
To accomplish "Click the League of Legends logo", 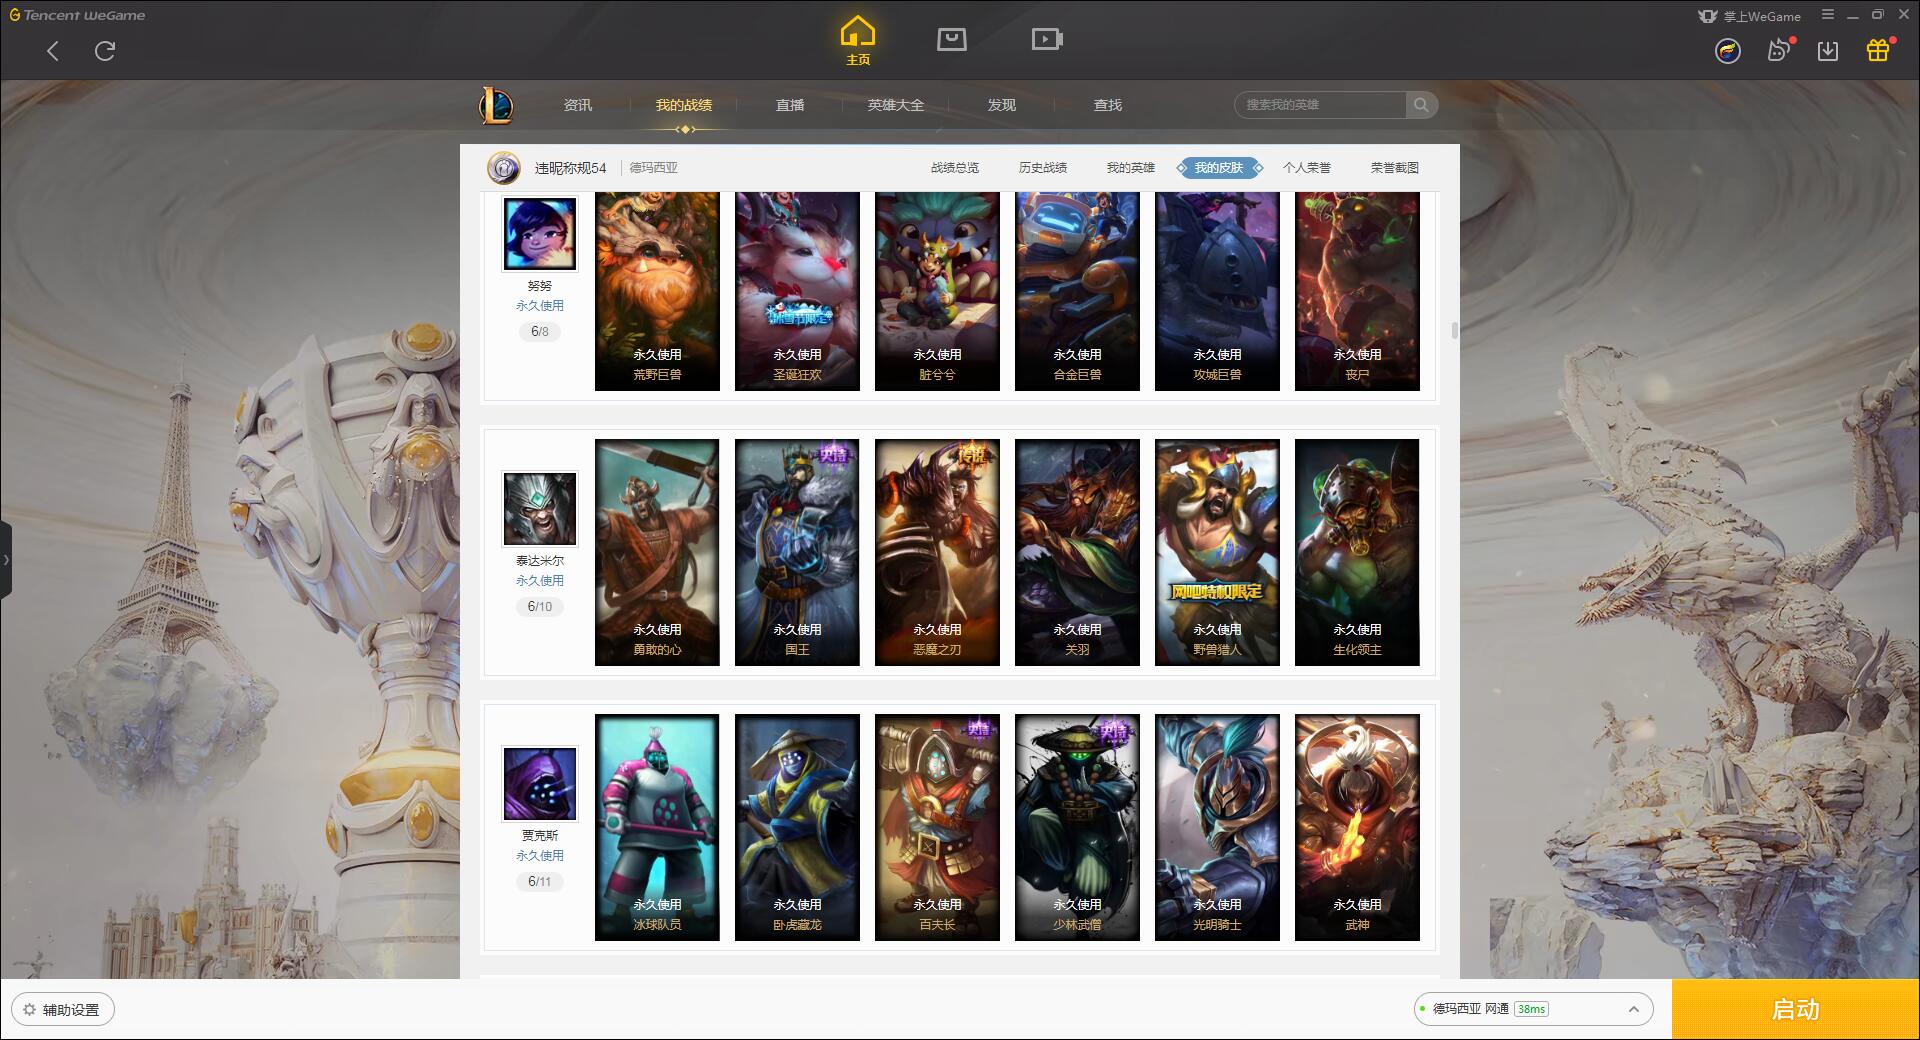I will coord(497,104).
